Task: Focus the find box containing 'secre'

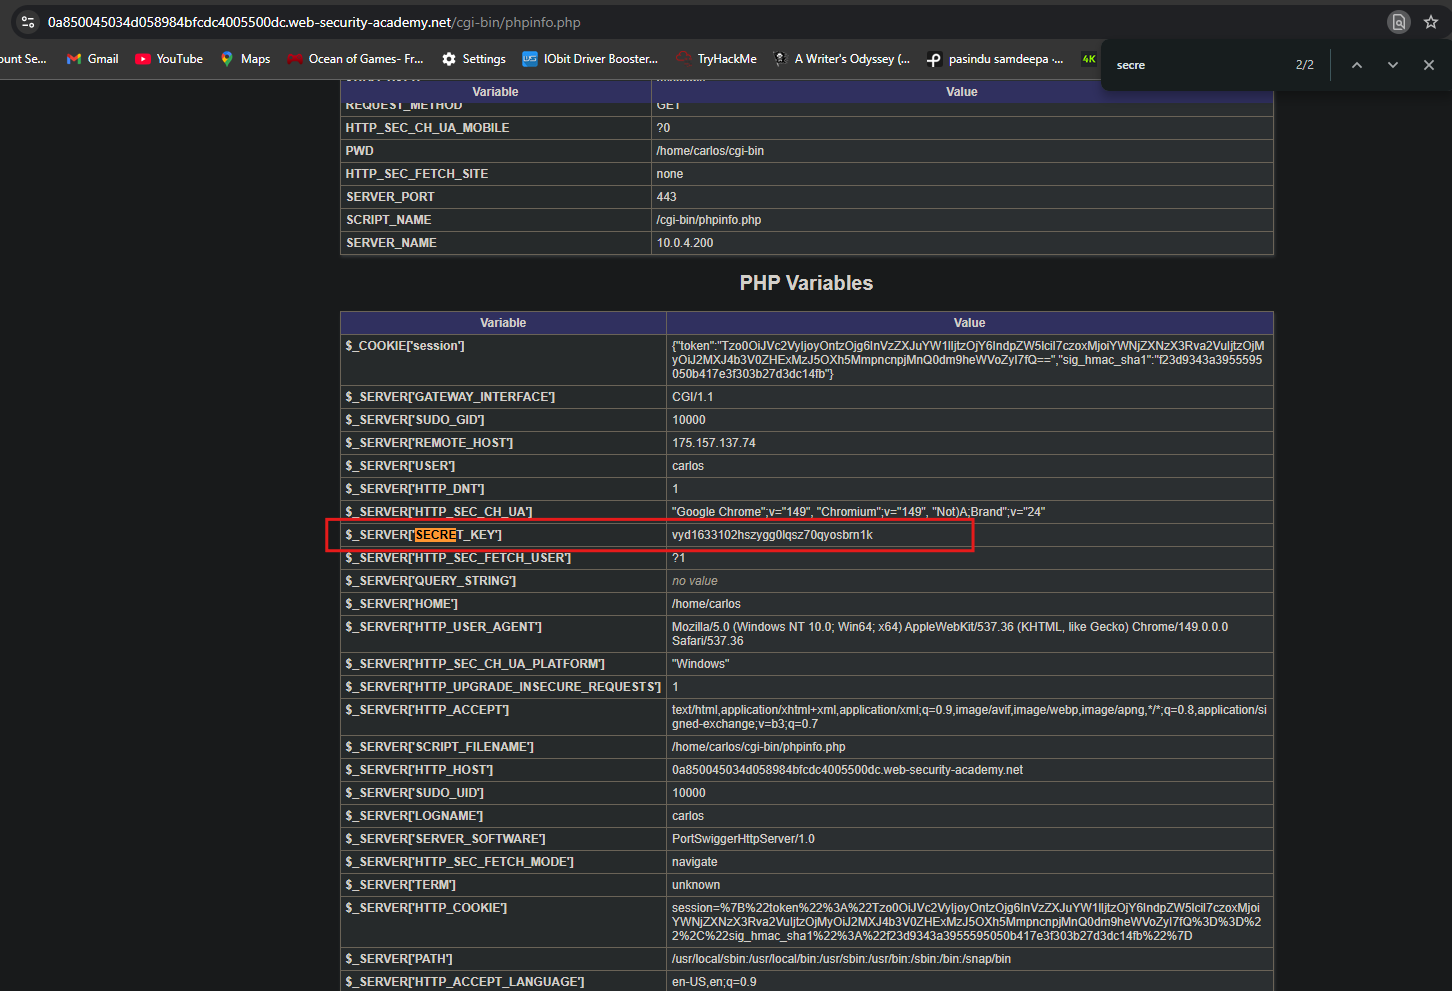Action: (x=1200, y=65)
